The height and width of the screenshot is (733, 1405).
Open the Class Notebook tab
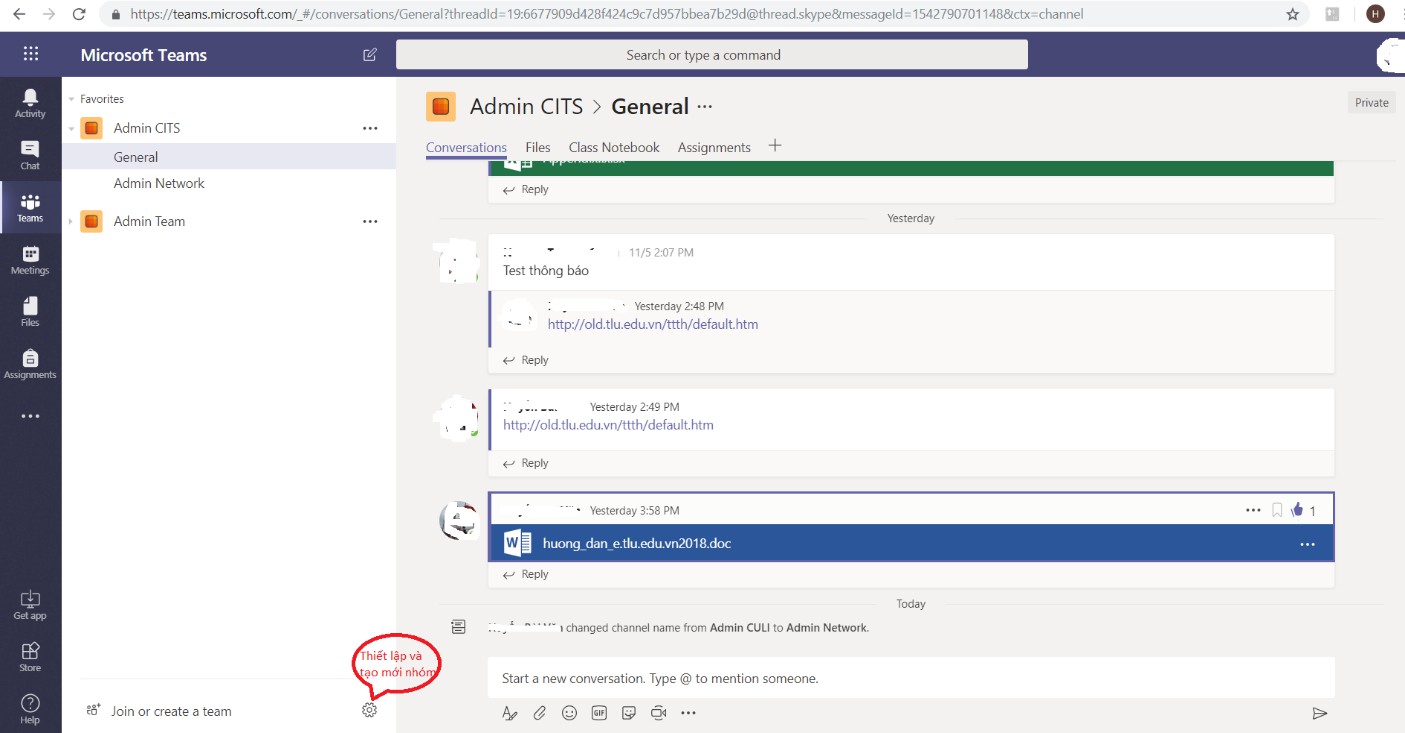click(x=613, y=146)
